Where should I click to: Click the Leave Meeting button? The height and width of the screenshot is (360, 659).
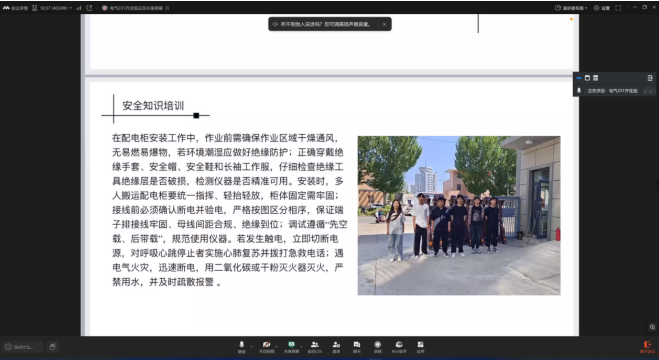pyautogui.click(x=647, y=347)
